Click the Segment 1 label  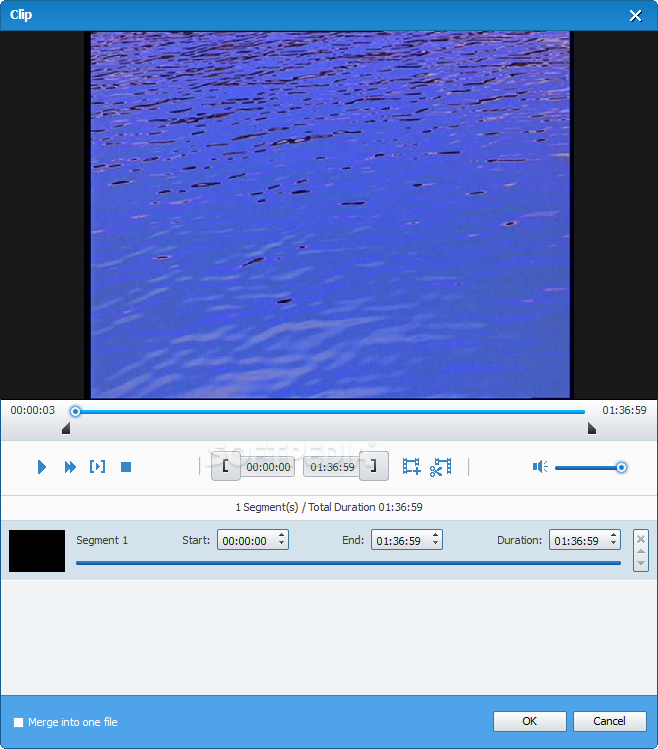[x=102, y=540]
